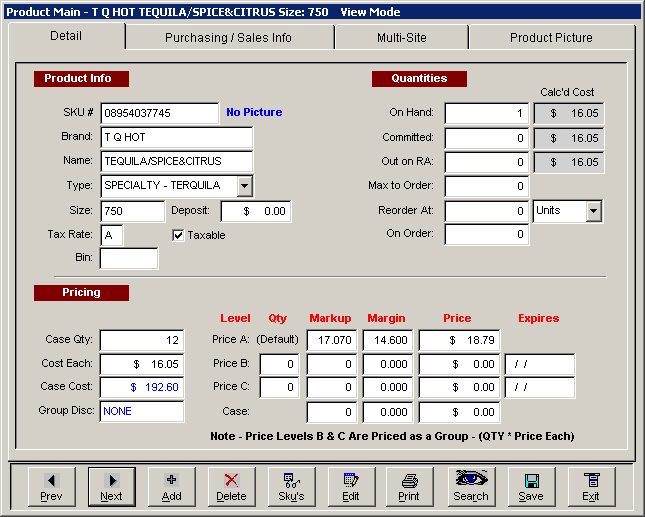Click the Price A Markup field
This screenshot has width=645, height=517.
[x=332, y=340]
